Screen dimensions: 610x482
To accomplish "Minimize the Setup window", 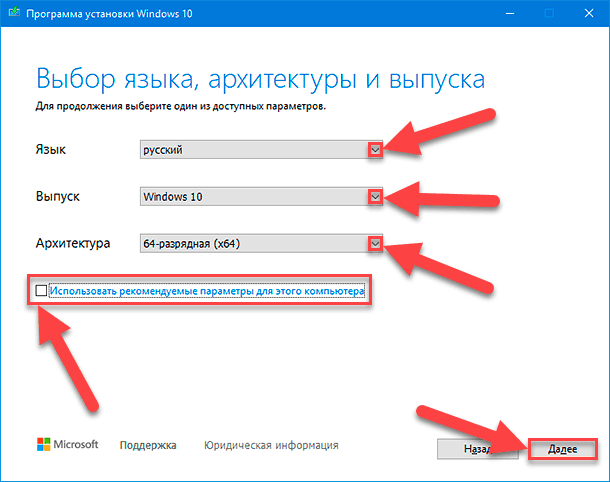I will tap(510, 14).
